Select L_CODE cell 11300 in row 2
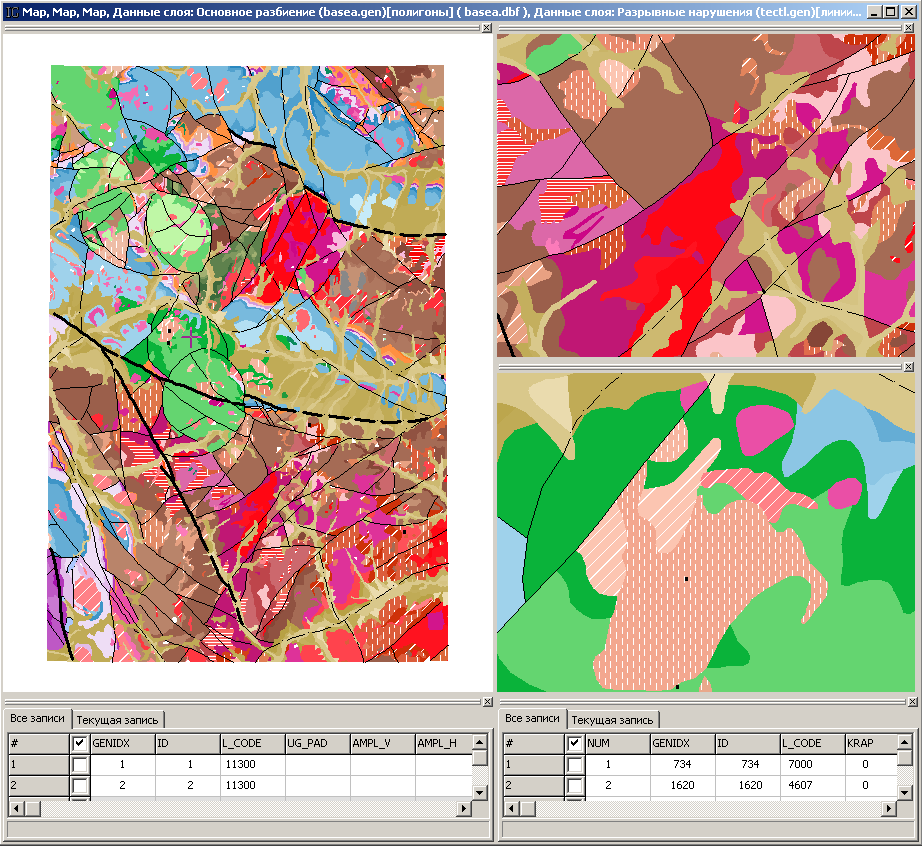 click(x=253, y=785)
